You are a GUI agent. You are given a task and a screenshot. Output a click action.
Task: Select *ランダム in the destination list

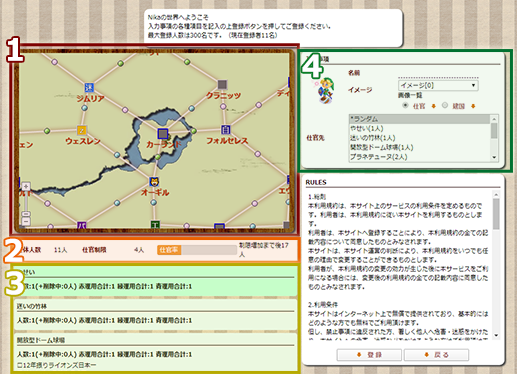[x=419, y=119]
